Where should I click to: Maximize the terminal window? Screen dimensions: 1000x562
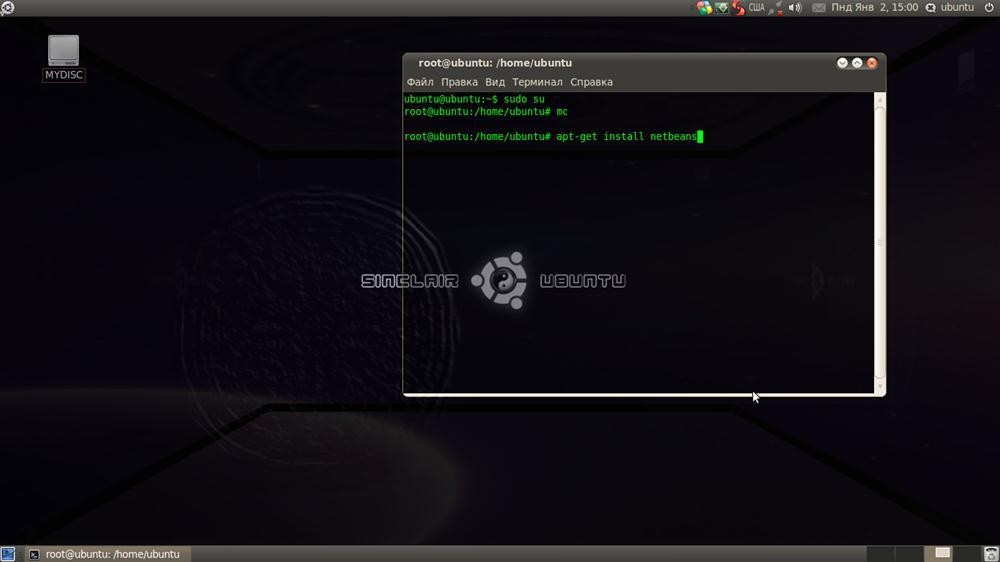(857, 63)
